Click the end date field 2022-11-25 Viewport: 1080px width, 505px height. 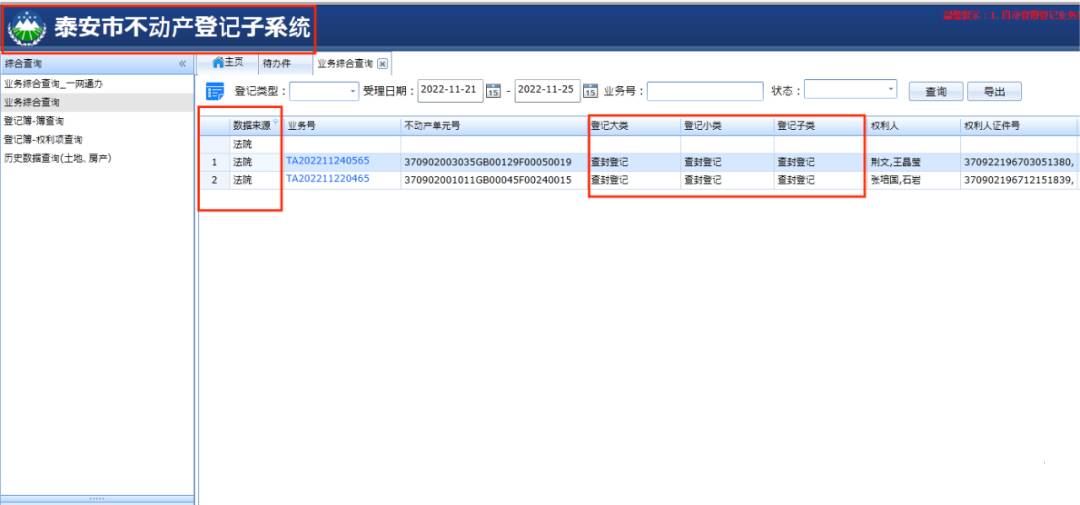[x=548, y=90]
